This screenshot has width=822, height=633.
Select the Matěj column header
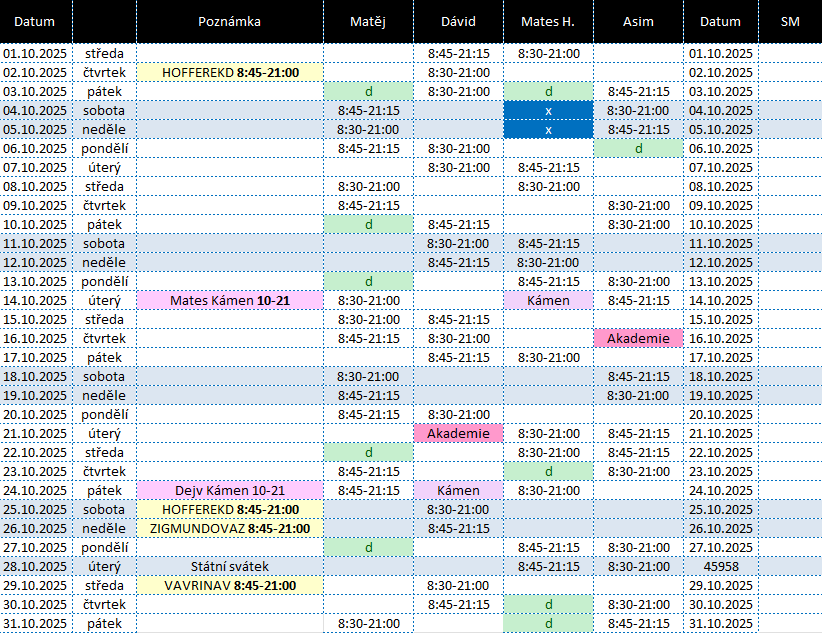[x=368, y=21]
